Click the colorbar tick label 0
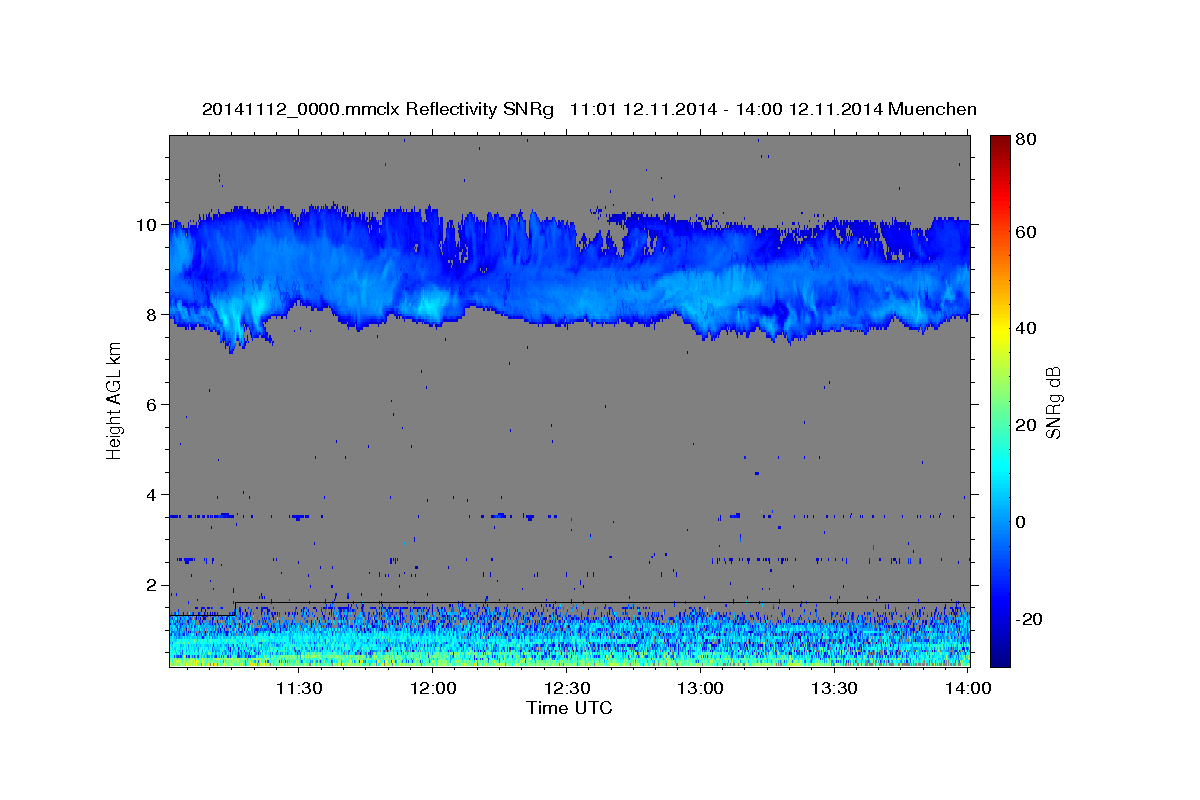Viewport: 1200px width, 800px height. (x=1021, y=522)
